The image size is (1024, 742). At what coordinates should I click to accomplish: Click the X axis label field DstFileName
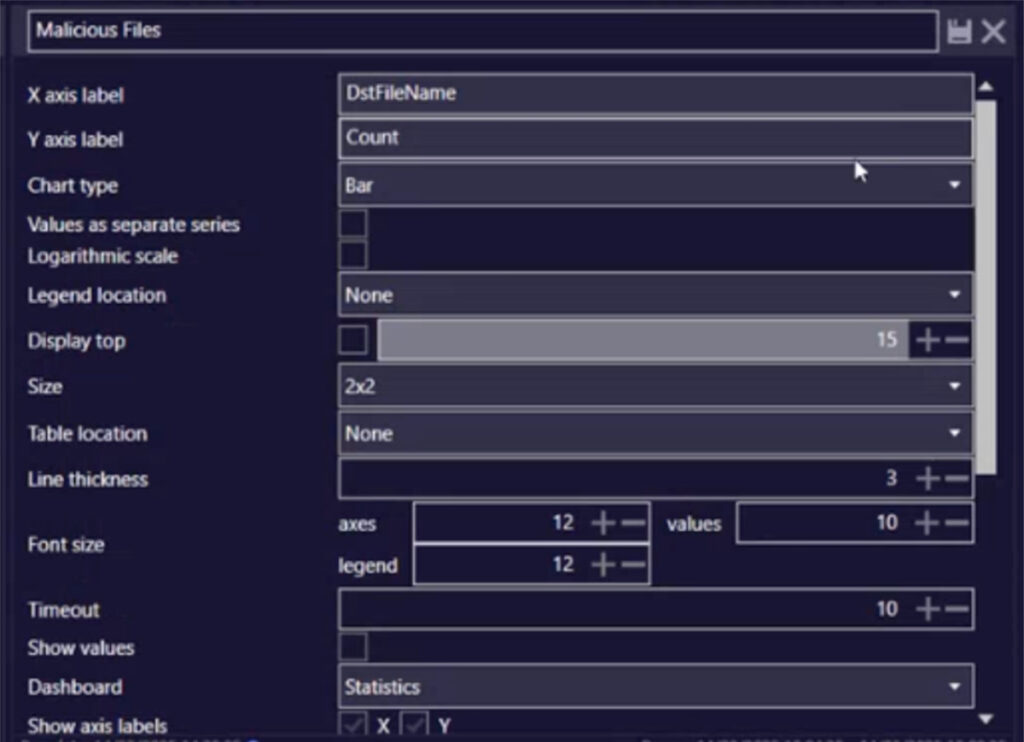[x=656, y=93]
